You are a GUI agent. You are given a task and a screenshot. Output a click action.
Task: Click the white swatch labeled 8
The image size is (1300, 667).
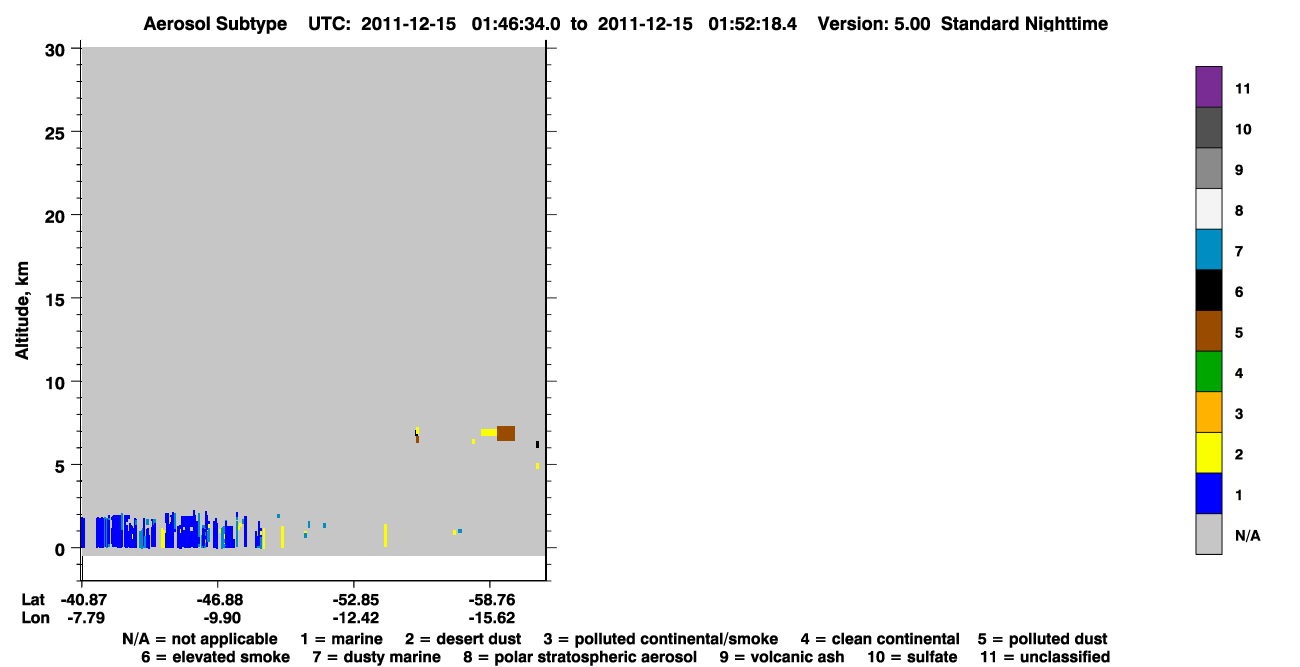[x=1208, y=209]
